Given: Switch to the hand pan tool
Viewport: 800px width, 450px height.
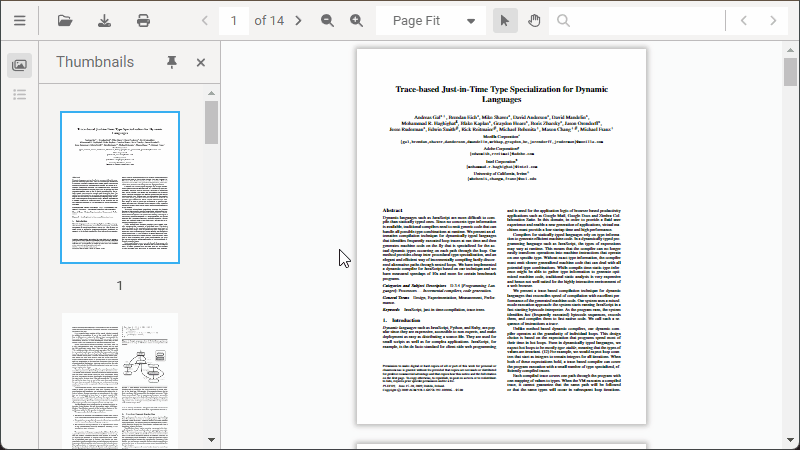Looking at the screenshot, I should (x=534, y=20).
